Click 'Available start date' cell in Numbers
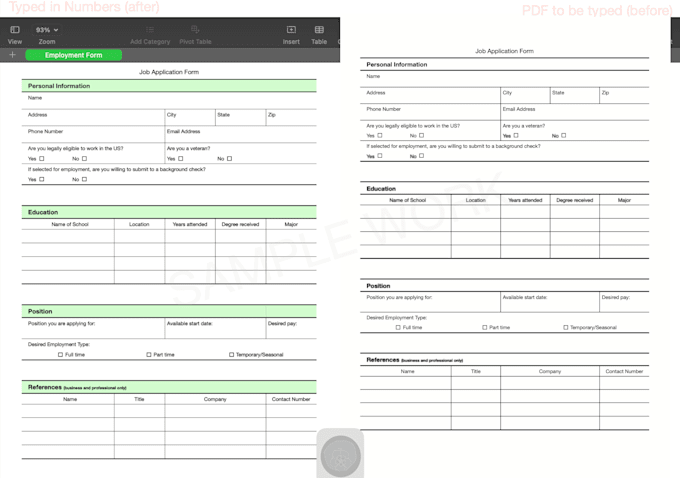680x478 pixels. point(216,328)
